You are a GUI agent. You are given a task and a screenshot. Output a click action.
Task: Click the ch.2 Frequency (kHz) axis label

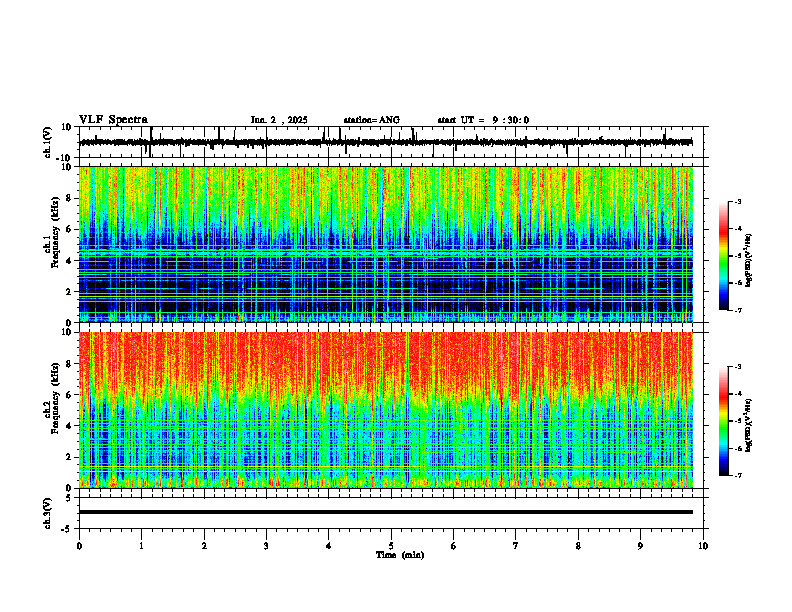(51, 397)
